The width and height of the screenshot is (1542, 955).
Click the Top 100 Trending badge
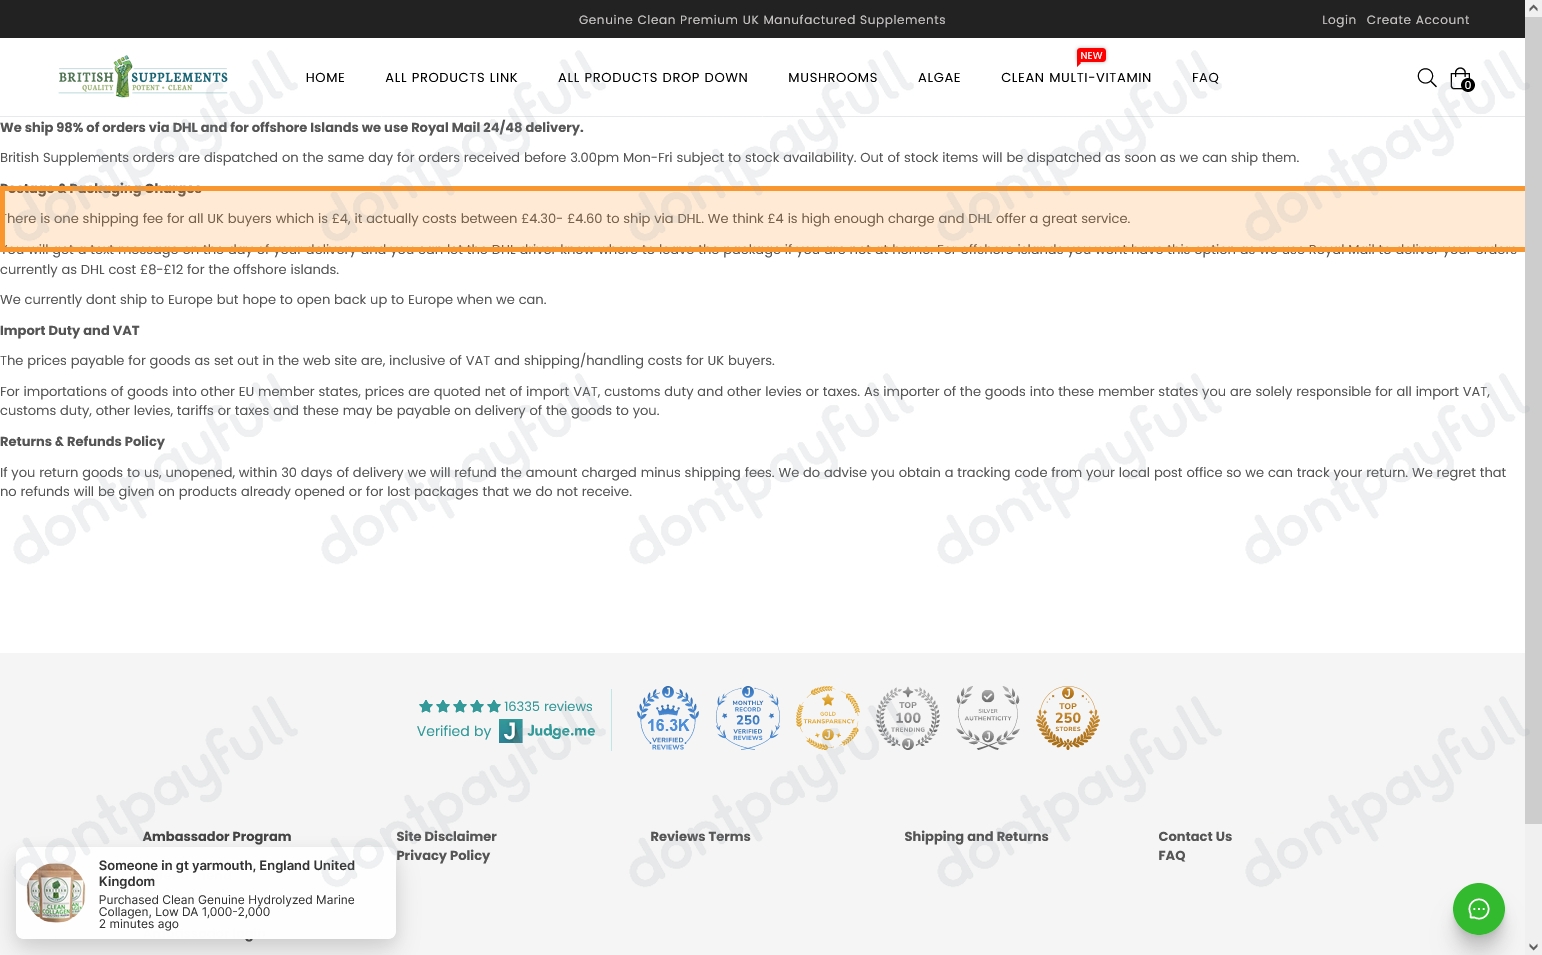tap(908, 718)
